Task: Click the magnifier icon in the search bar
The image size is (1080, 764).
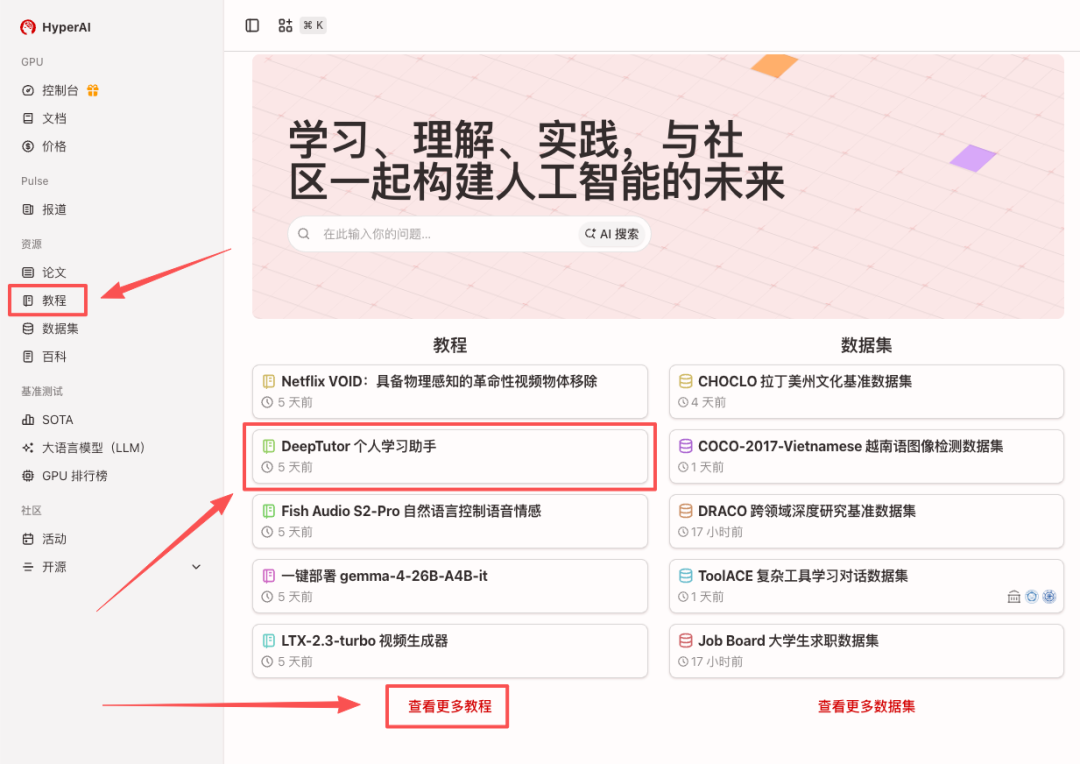Action: pyautogui.click(x=303, y=233)
